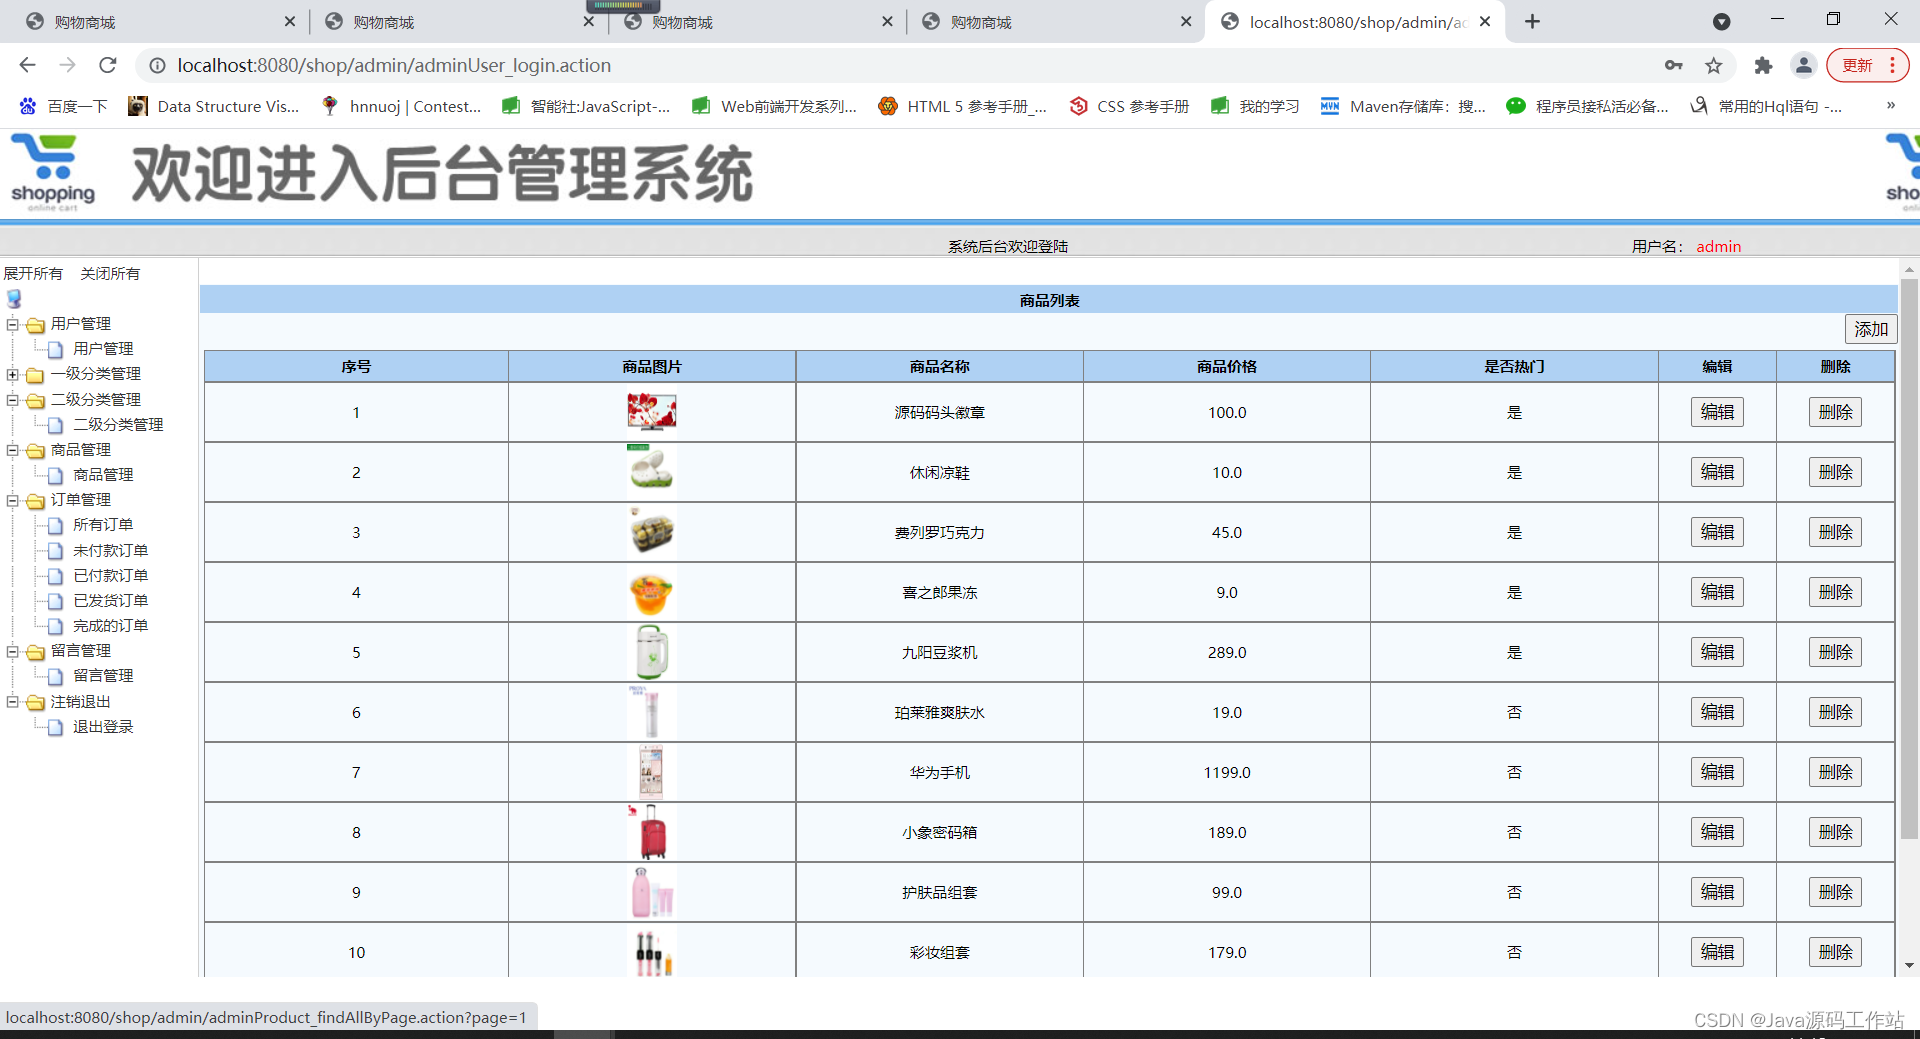Click 展开所有 to expand all nodes
1920x1039 pixels.
click(x=33, y=273)
